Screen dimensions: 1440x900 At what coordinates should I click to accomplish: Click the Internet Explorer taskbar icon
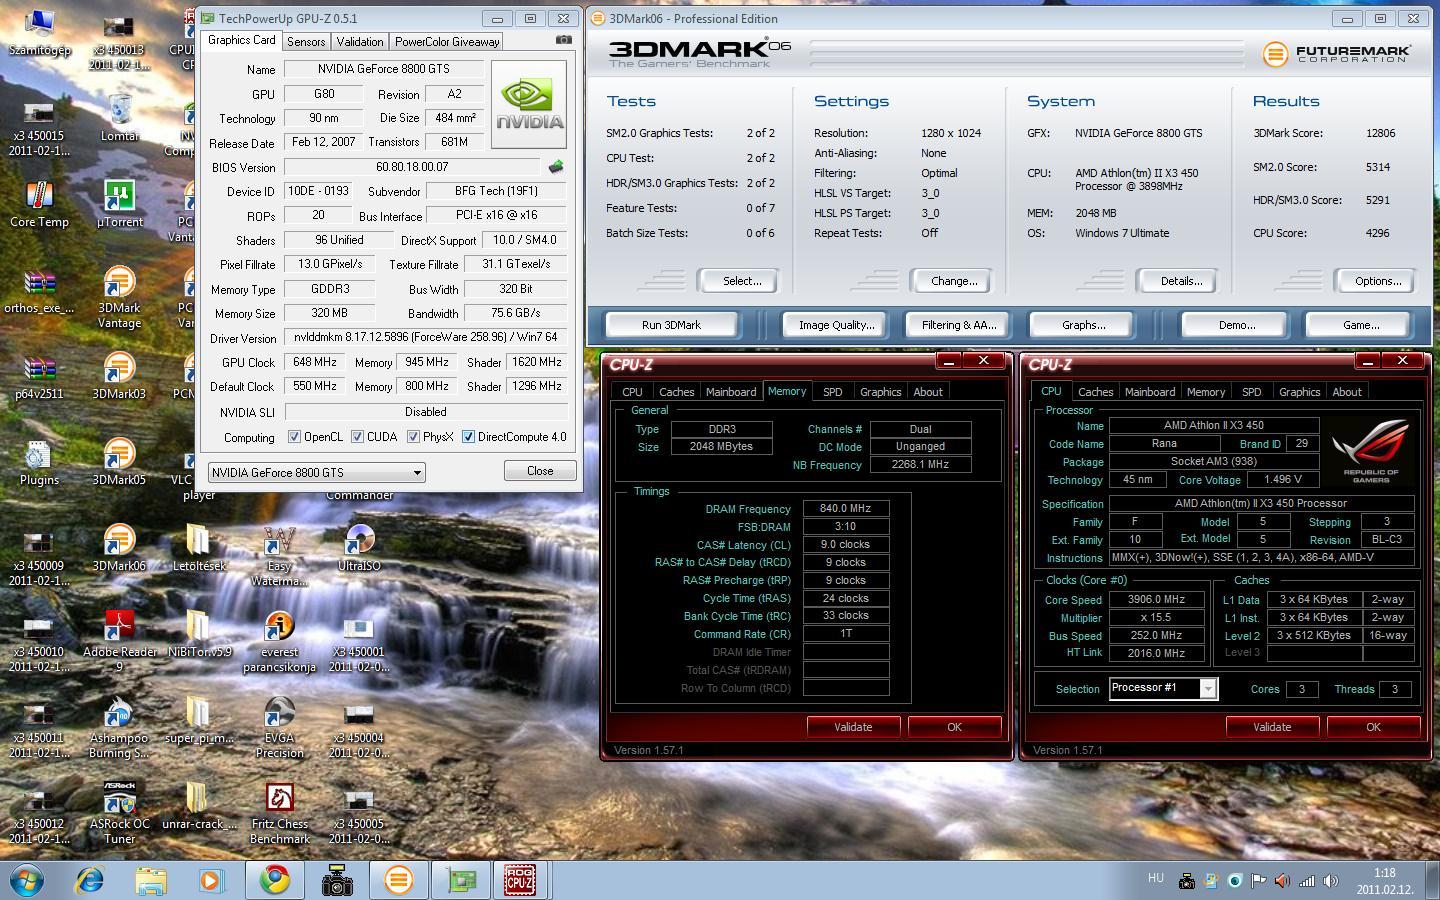pos(90,880)
